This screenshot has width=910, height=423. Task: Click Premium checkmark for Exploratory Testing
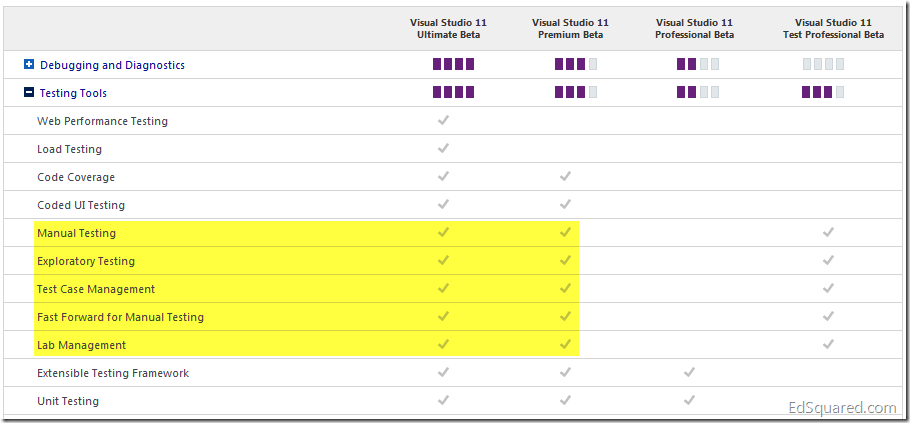pos(565,260)
